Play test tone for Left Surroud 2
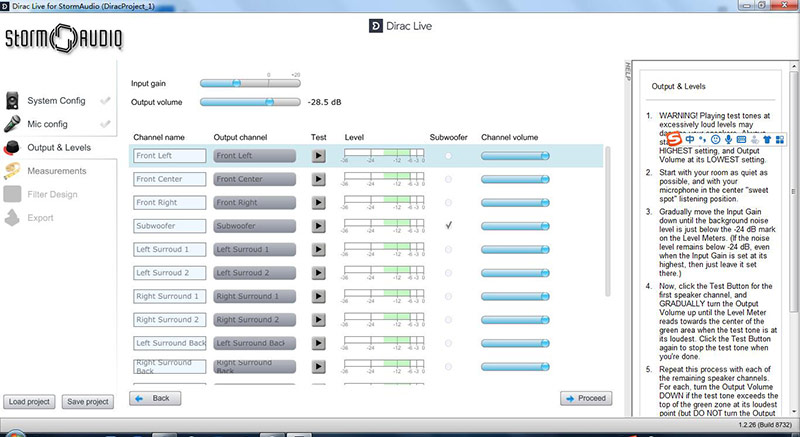This screenshot has width=800, height=437. click(x=318, y=273)
